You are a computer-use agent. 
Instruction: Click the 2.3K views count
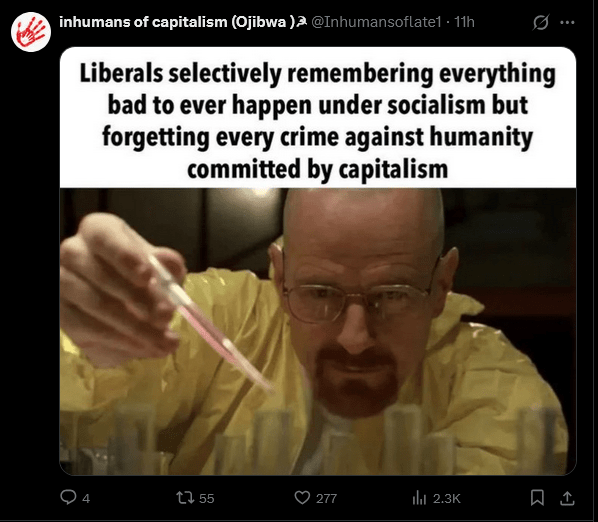pyautogui.click(x=447, y=498)
